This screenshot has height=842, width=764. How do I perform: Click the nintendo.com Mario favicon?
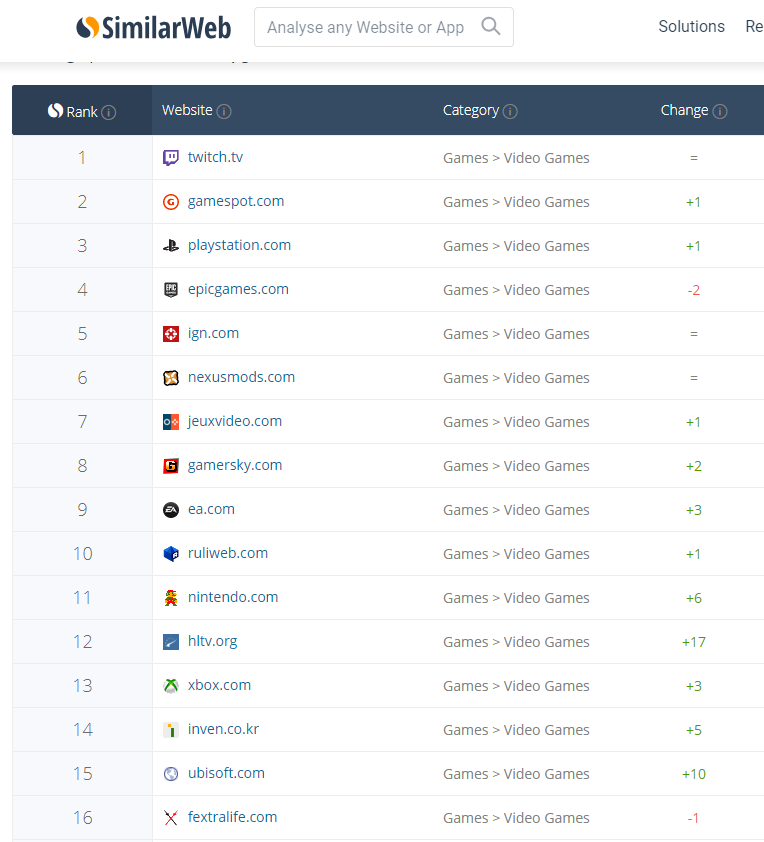tap(171, 598)
